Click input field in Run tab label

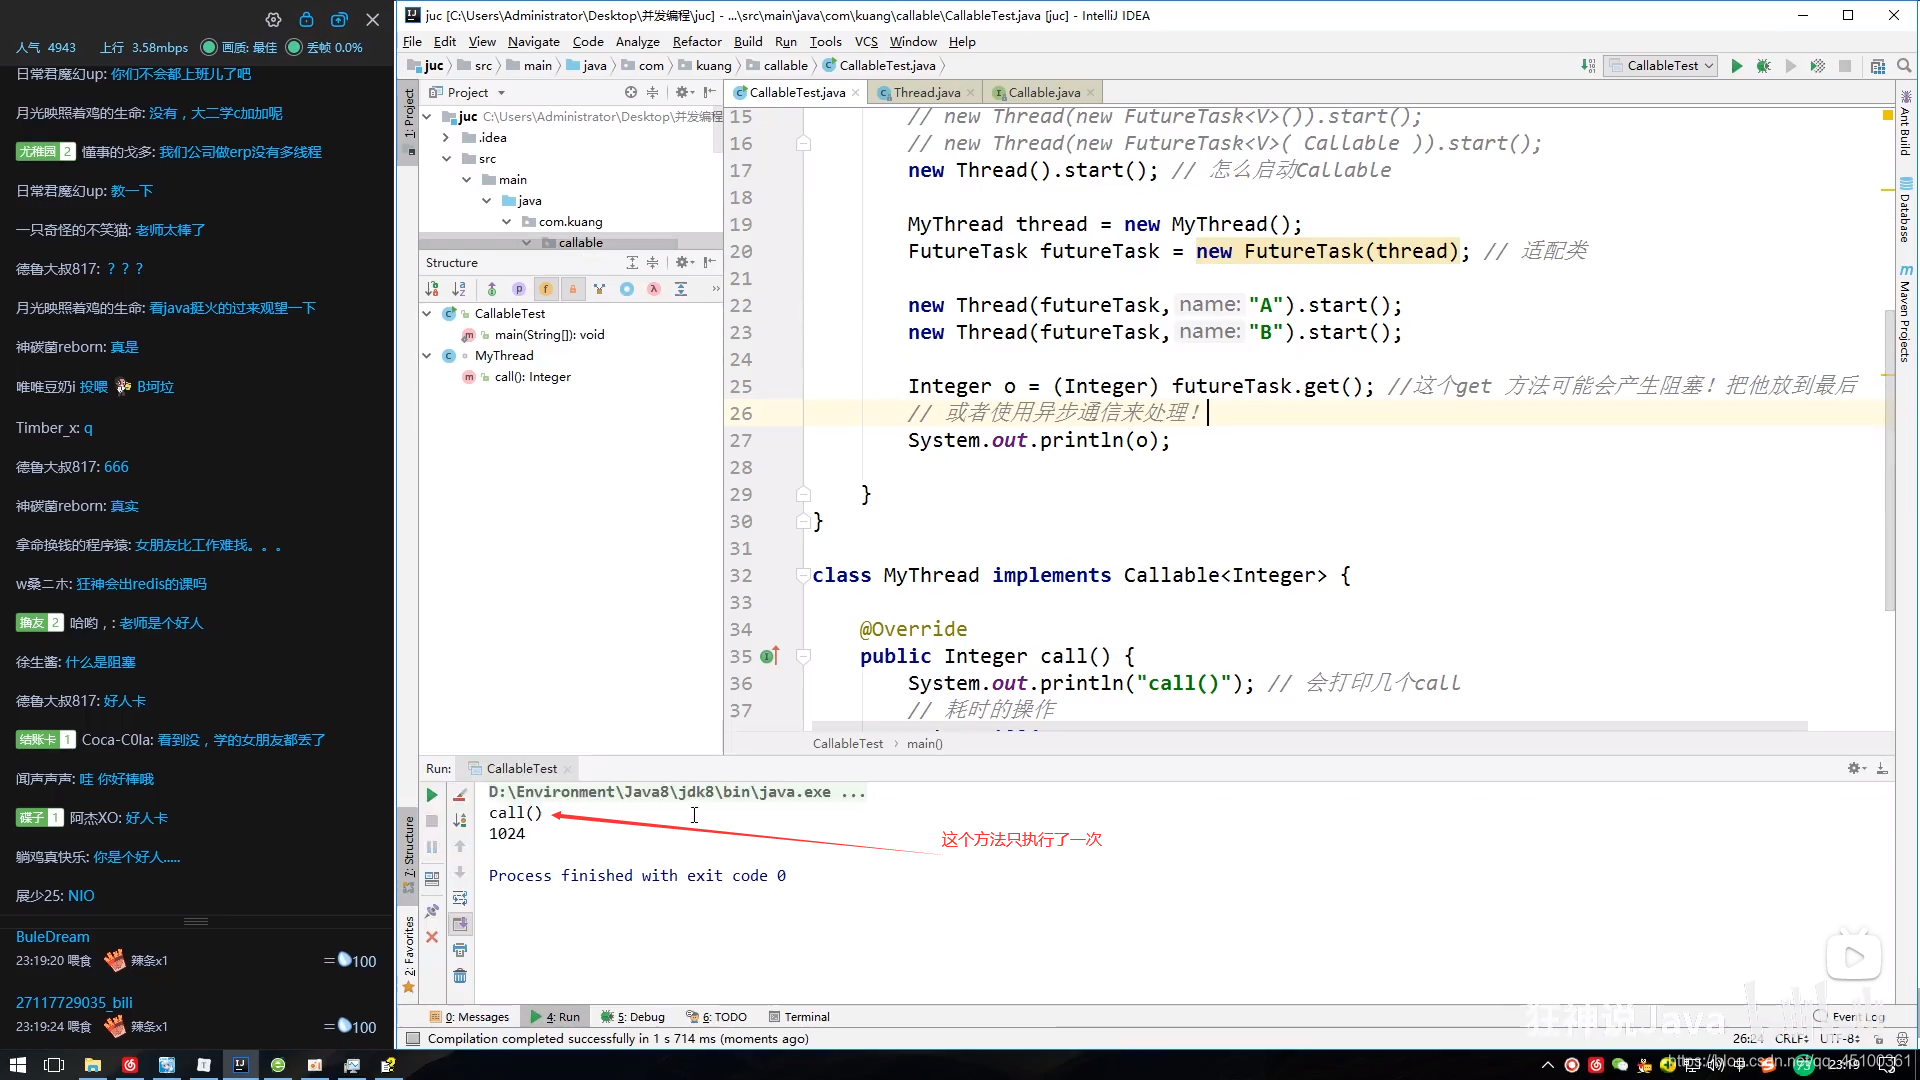coord(521,767)
